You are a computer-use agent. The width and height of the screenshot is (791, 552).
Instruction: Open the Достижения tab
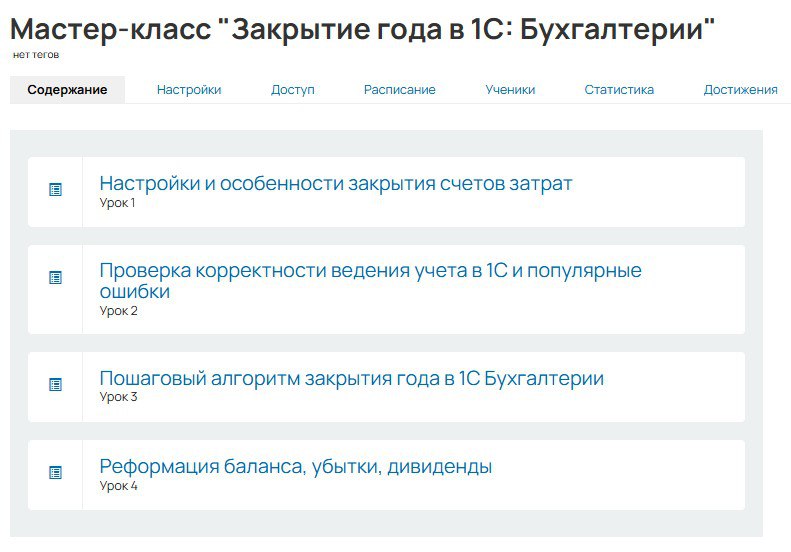[740, 90]
